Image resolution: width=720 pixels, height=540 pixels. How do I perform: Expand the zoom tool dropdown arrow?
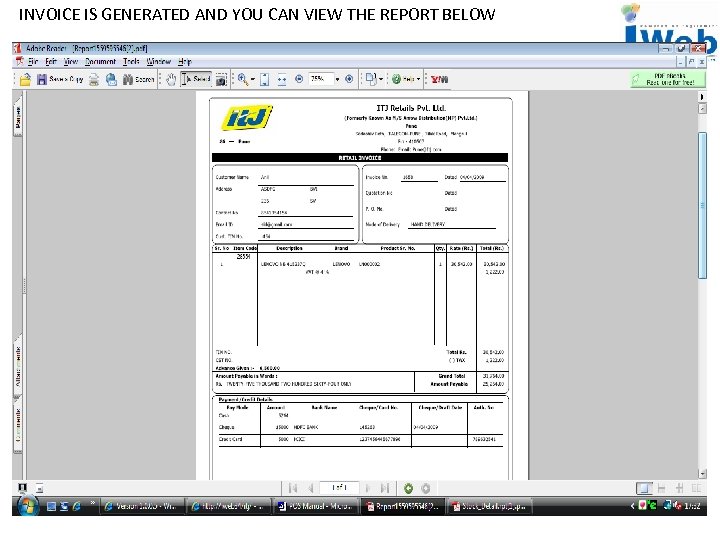click(253, 79)
